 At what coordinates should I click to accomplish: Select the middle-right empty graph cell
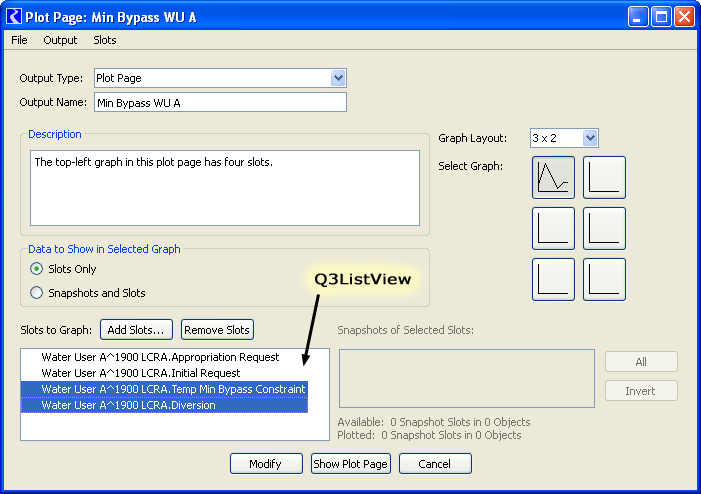[604, 228]
